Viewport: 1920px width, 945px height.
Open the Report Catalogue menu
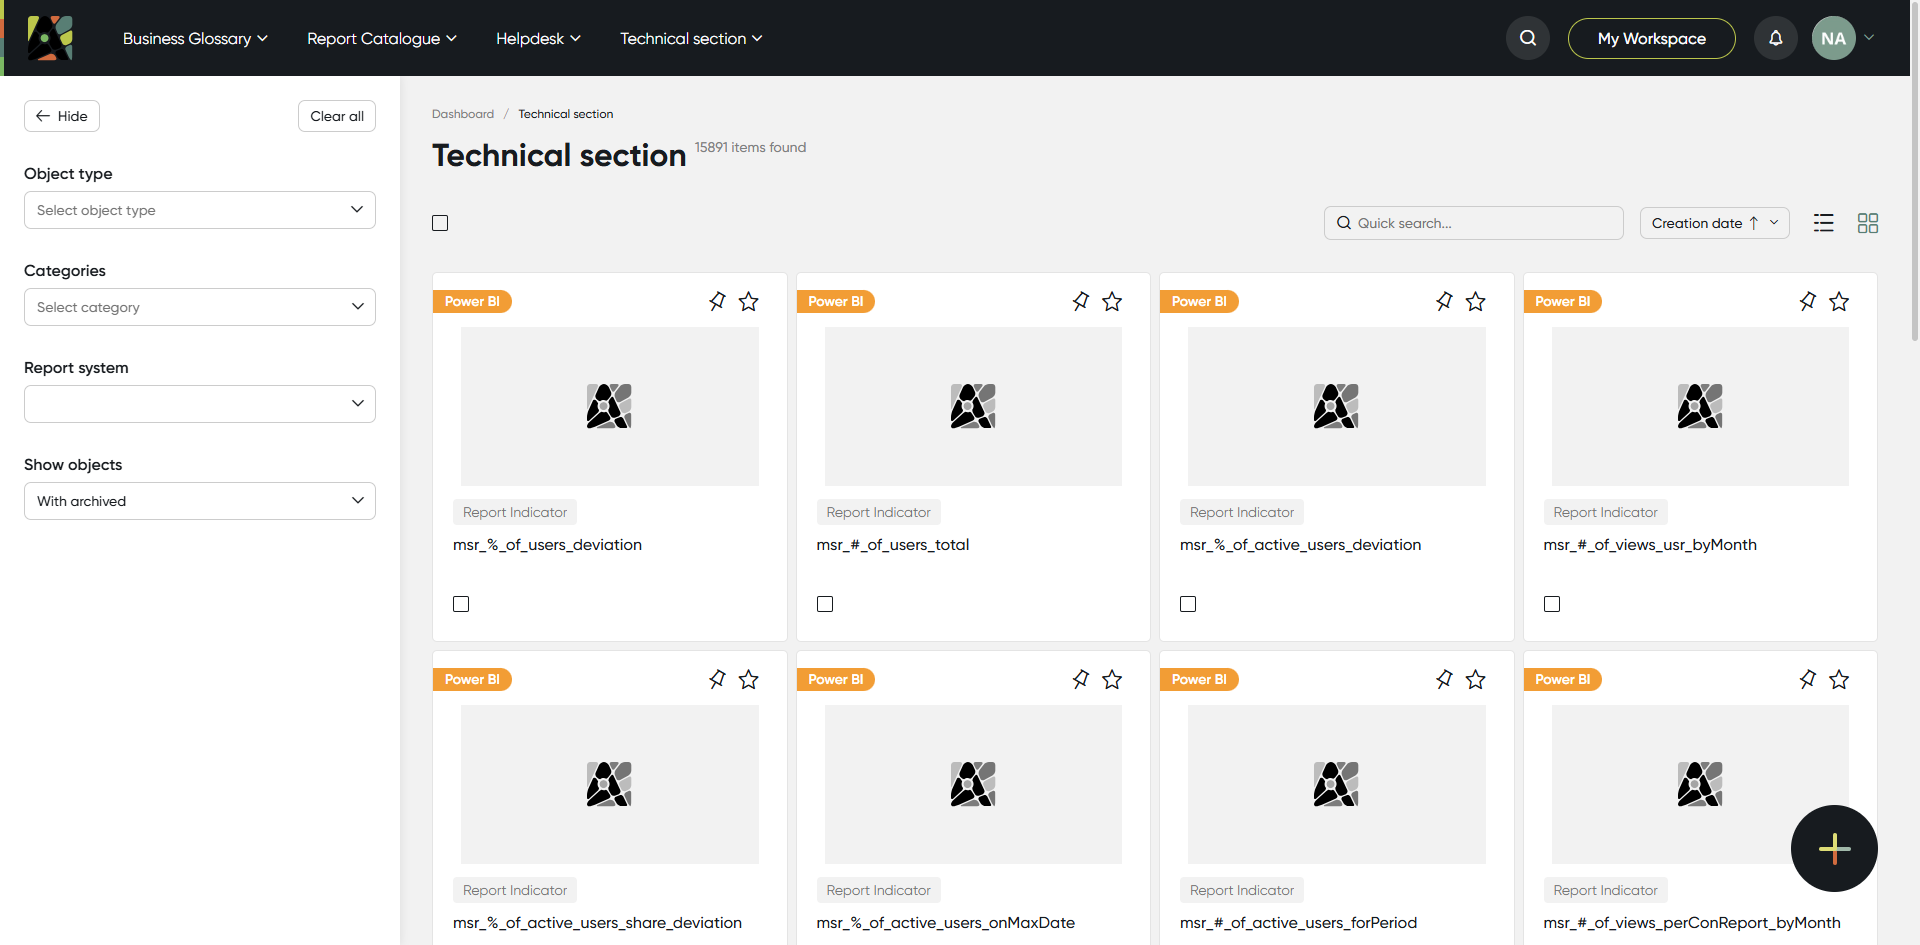pos(382,38)
